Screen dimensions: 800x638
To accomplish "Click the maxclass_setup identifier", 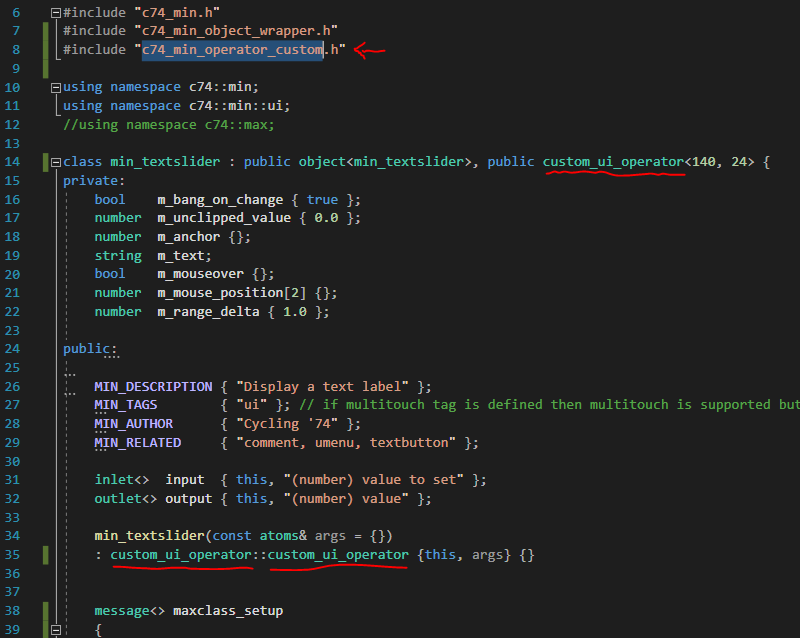I will [228, 611].
